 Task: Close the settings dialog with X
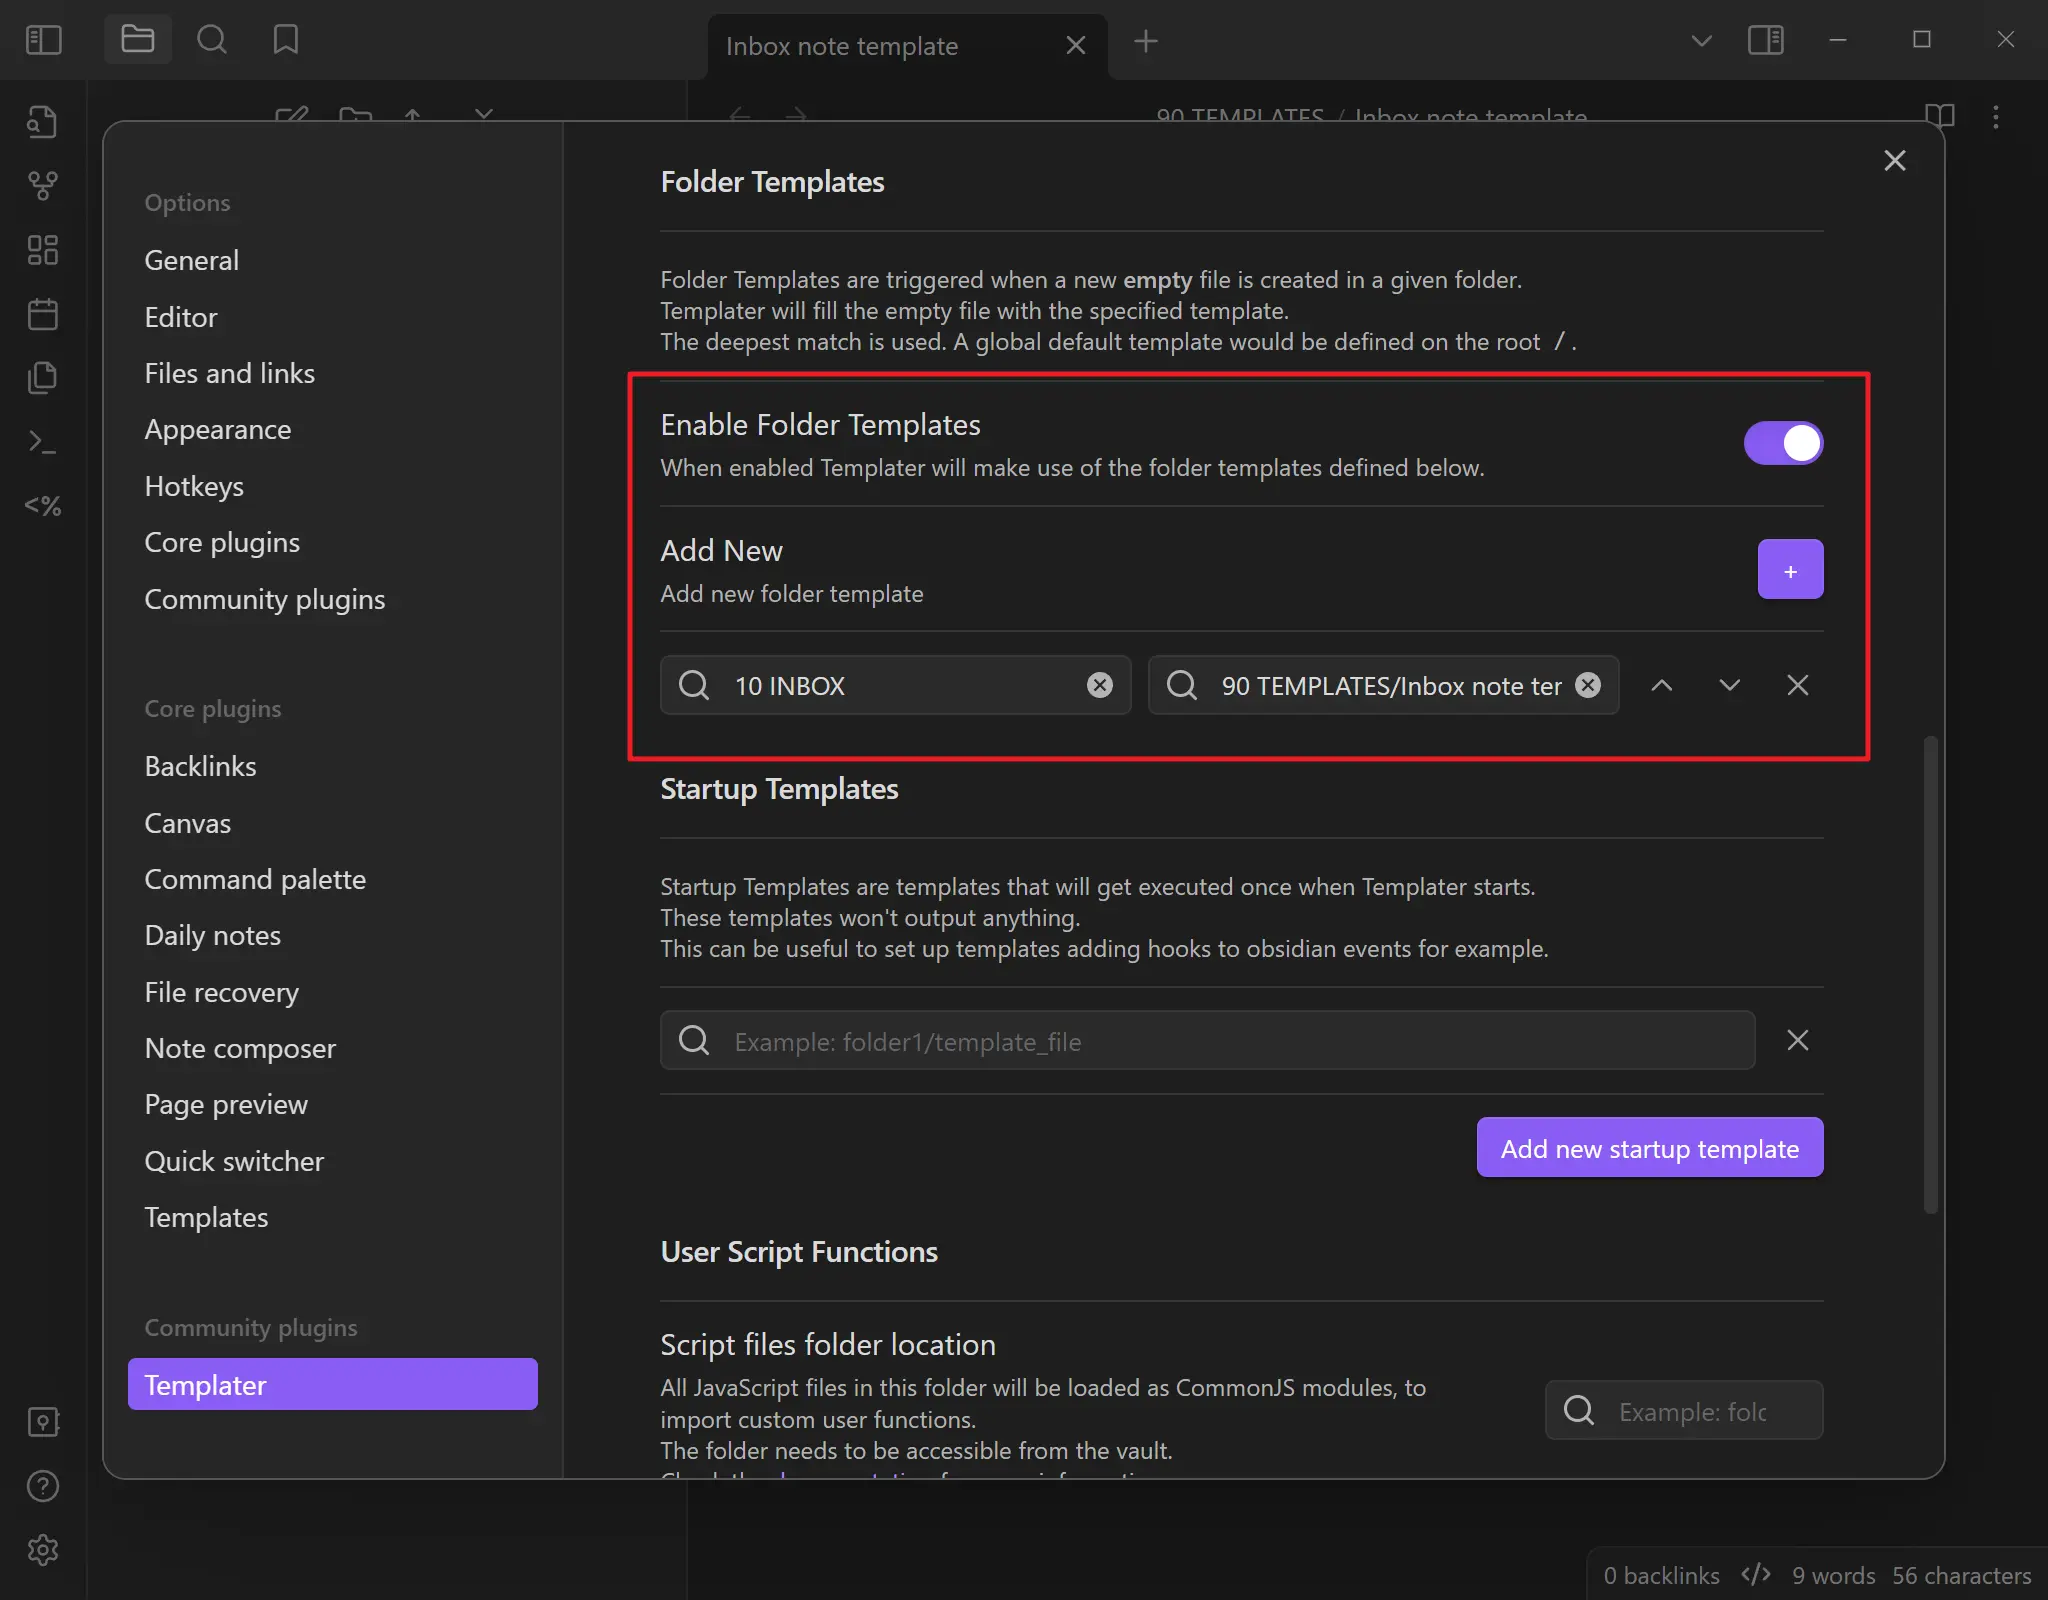point(1894,161)
